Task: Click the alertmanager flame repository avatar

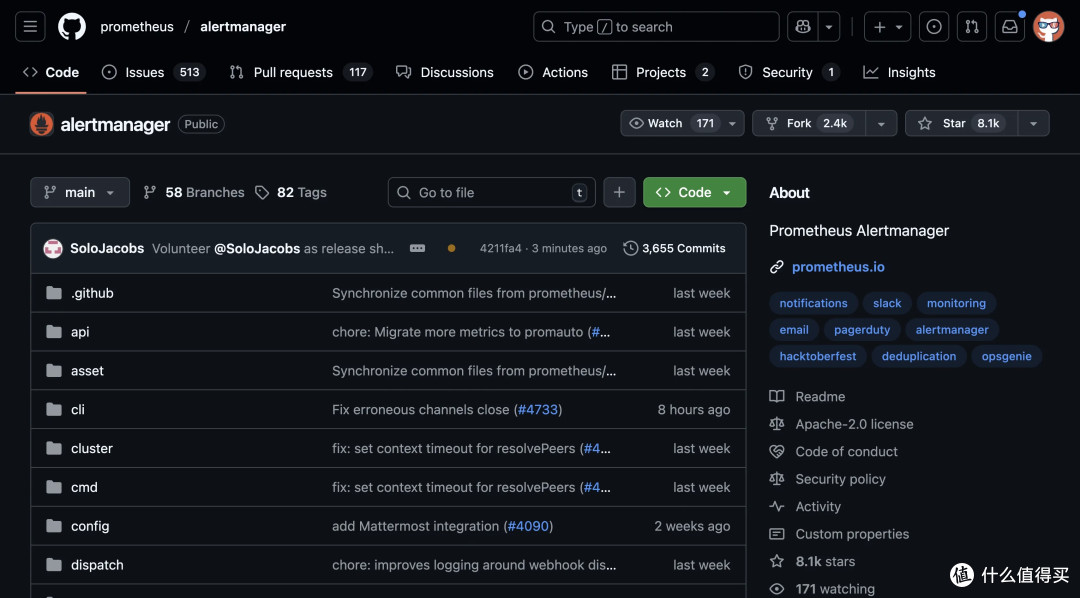Action: point(41,124)
